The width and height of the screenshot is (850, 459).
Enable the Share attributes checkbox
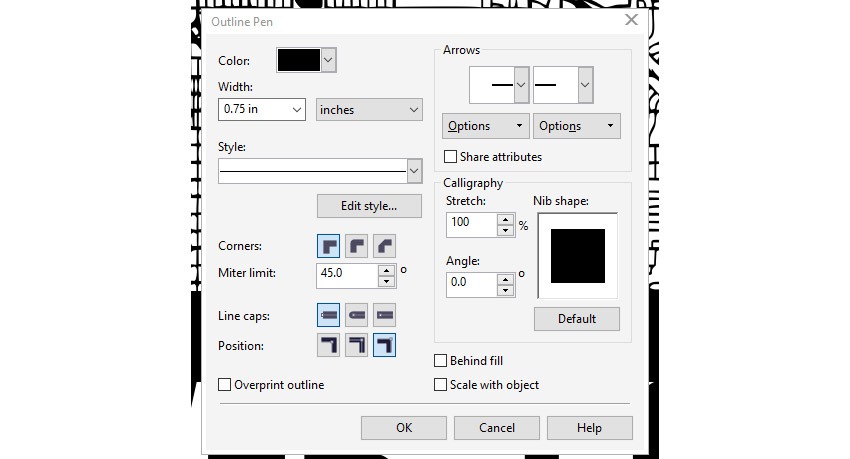(x=451, y=157)
